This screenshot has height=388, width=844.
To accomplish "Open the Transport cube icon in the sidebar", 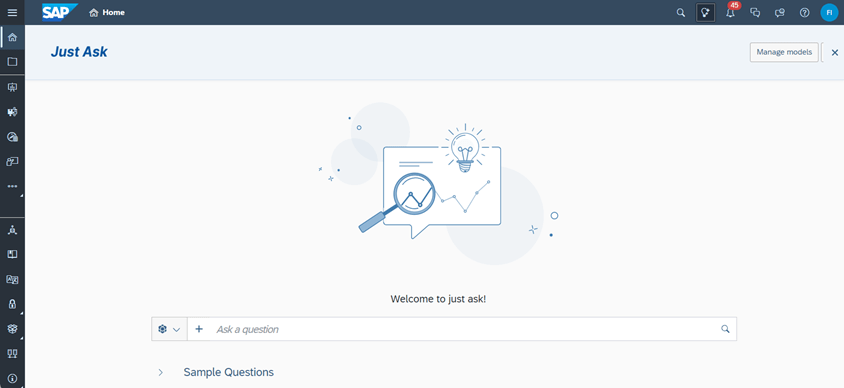I will (12, 329).
